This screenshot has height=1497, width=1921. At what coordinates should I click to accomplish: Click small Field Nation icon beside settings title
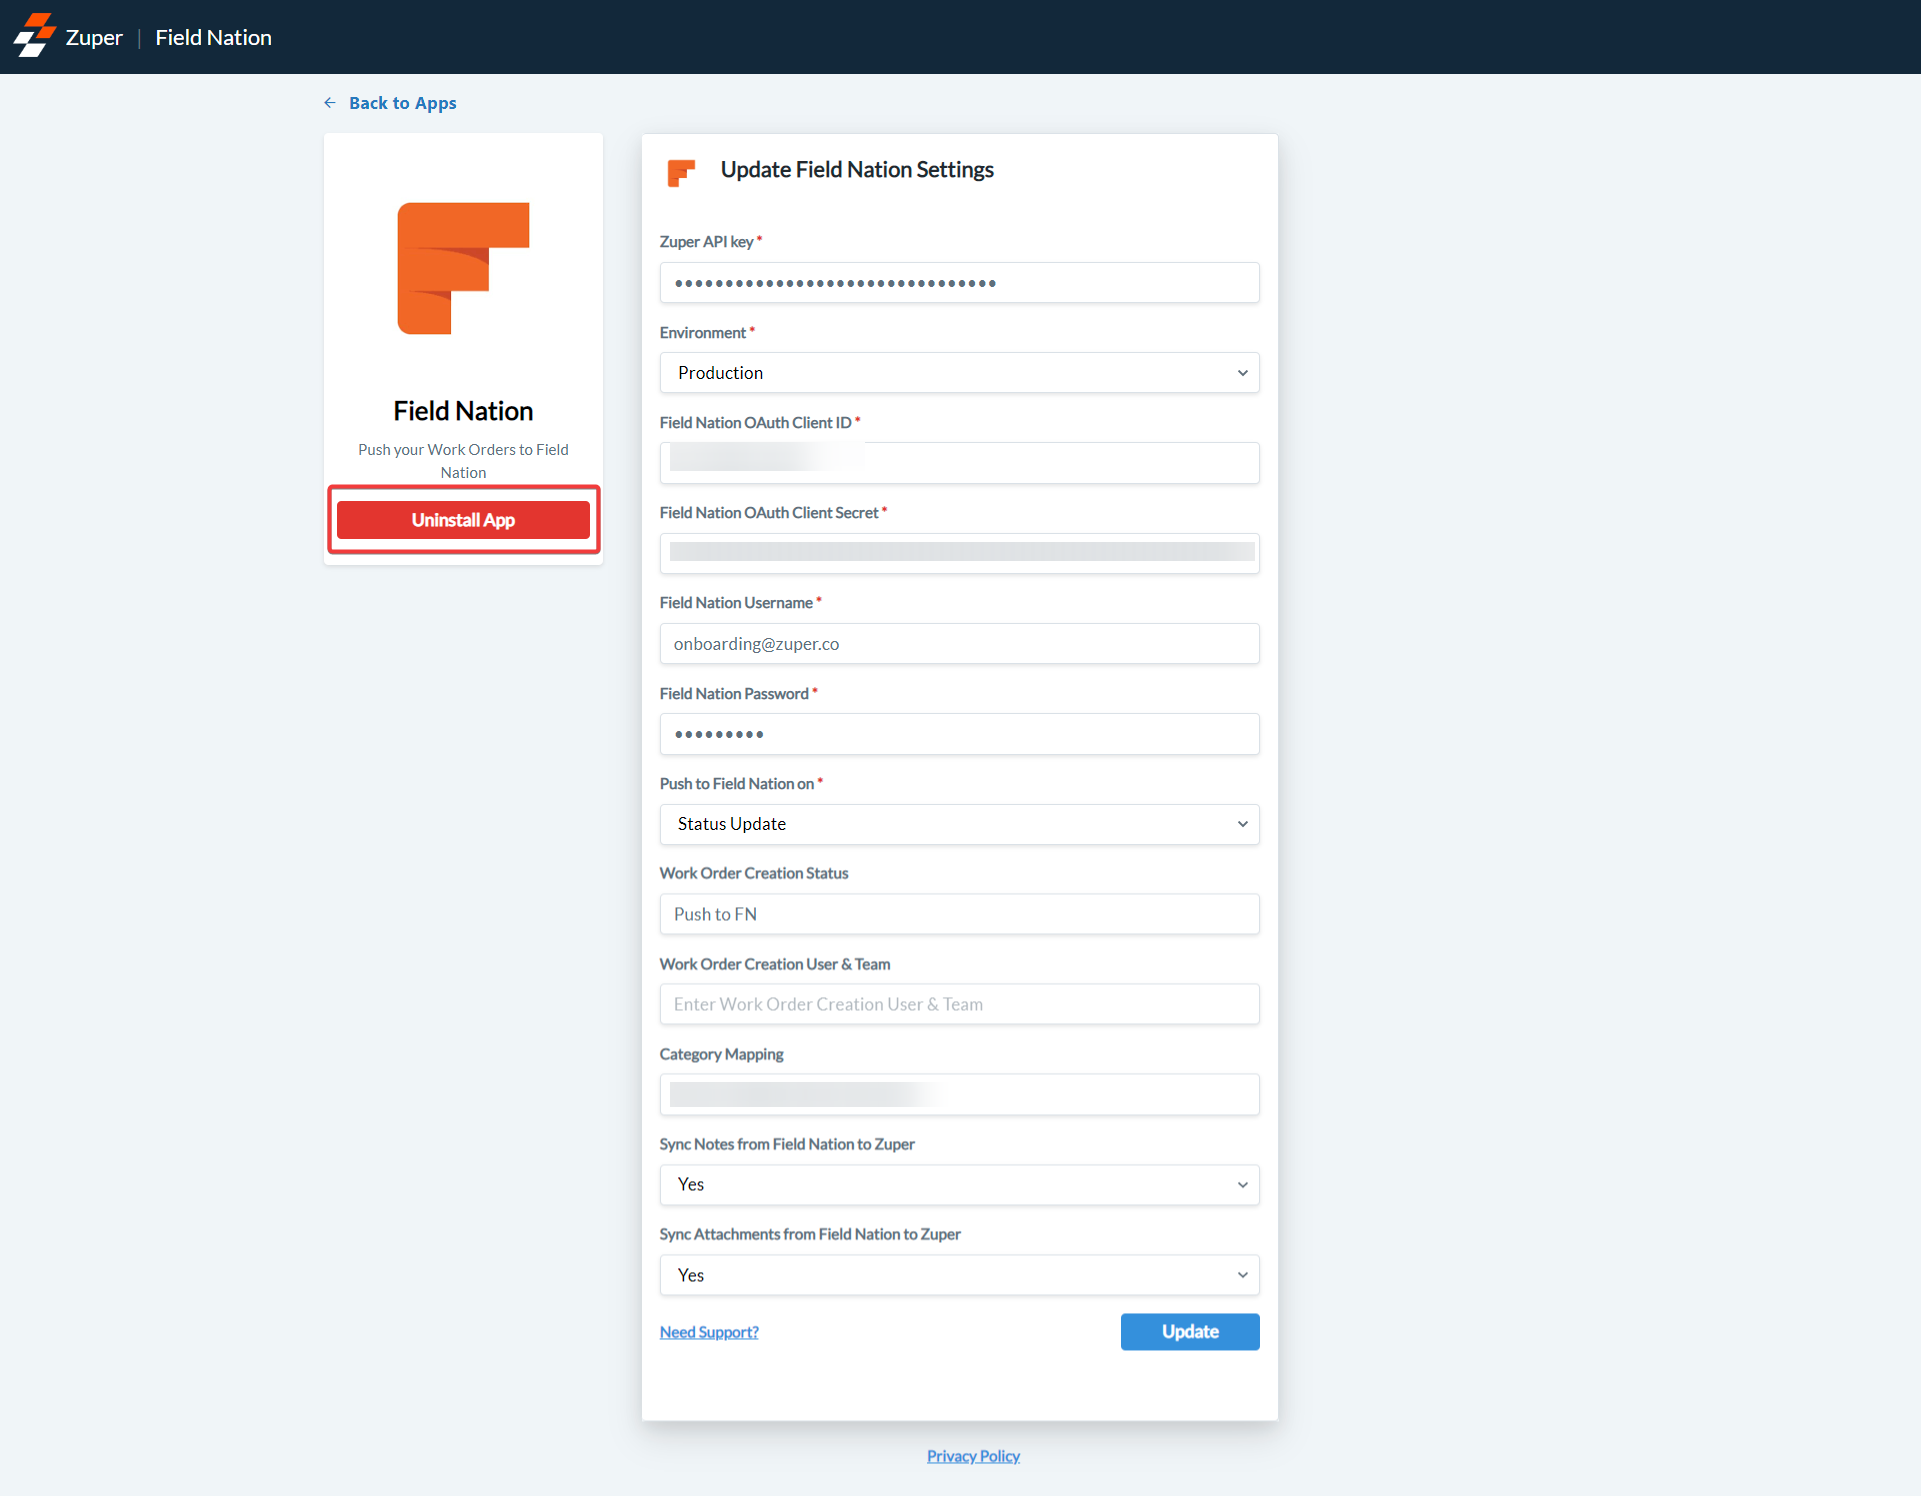[681, 172]
